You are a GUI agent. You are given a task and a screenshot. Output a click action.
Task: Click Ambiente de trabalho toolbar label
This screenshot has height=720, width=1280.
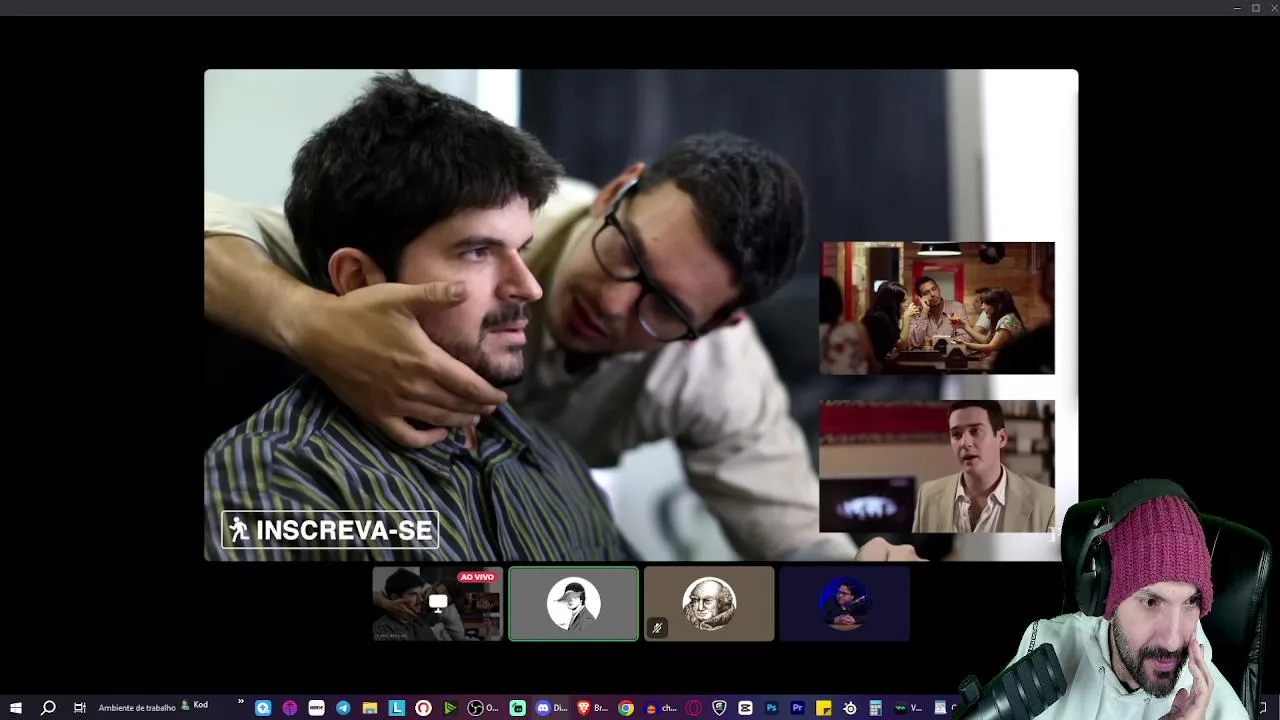137,708
